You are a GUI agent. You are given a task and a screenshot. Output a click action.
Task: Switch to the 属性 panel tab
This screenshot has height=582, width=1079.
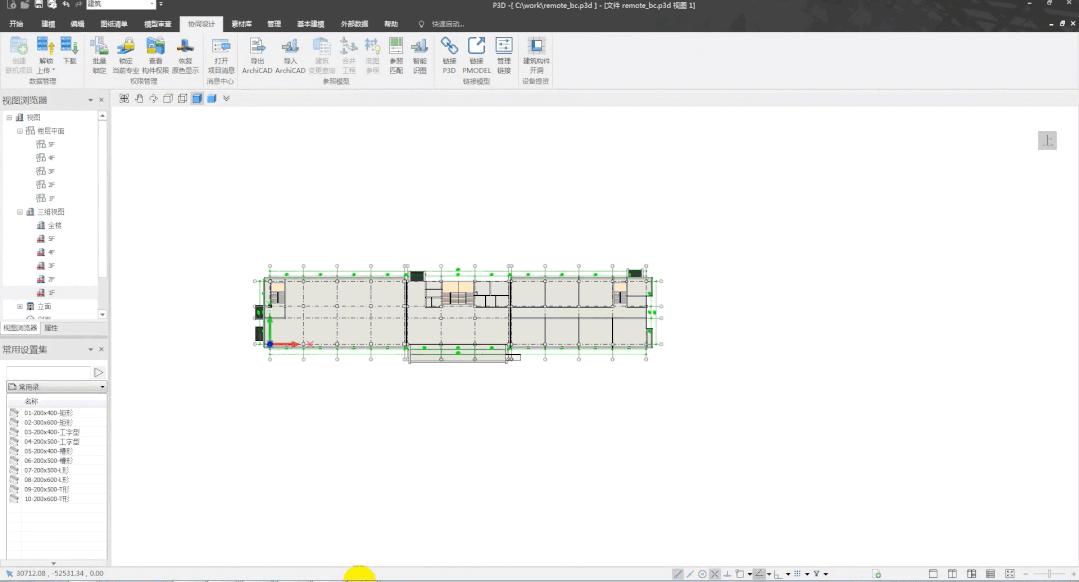tap(51, 328)
